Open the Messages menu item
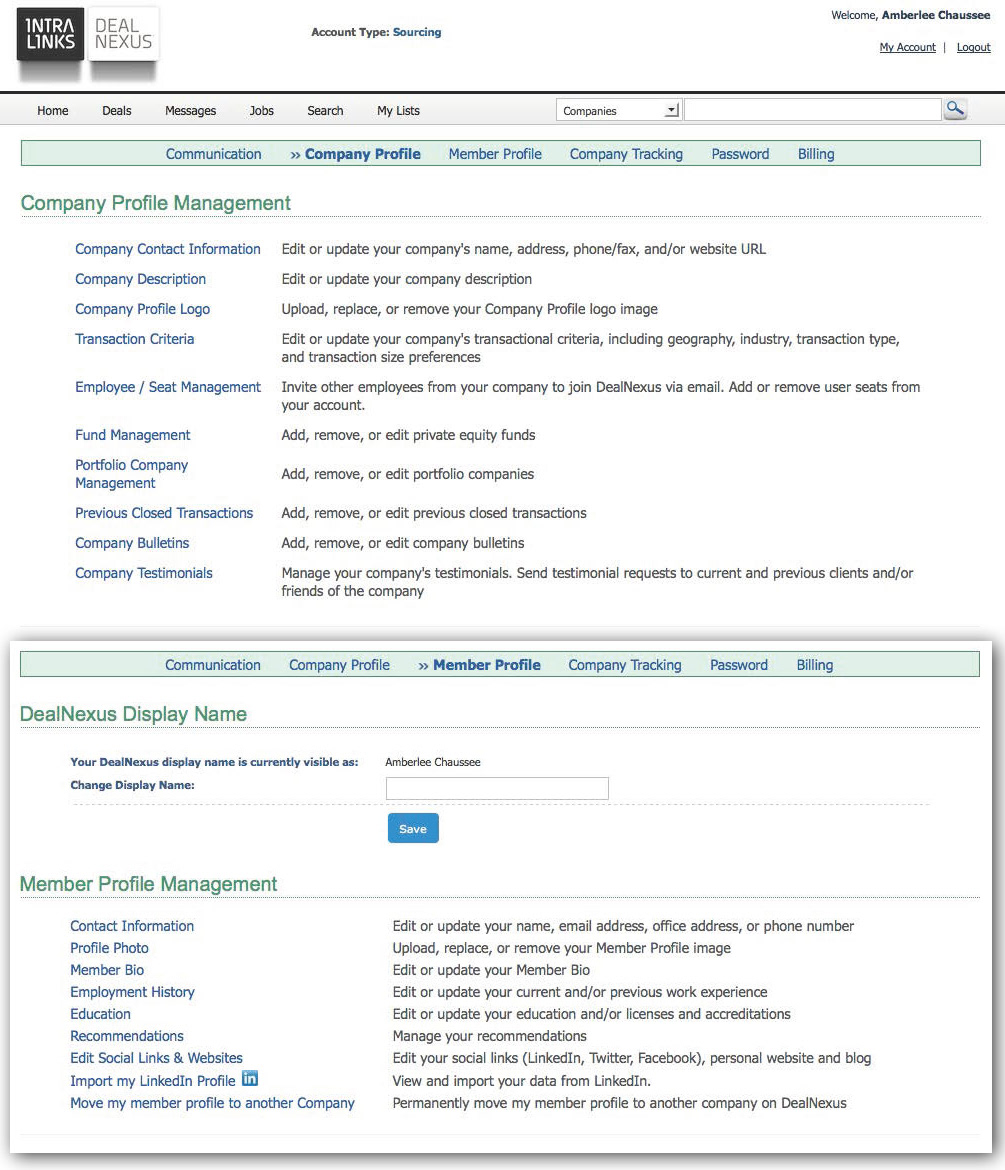 [x=190, y=110]
